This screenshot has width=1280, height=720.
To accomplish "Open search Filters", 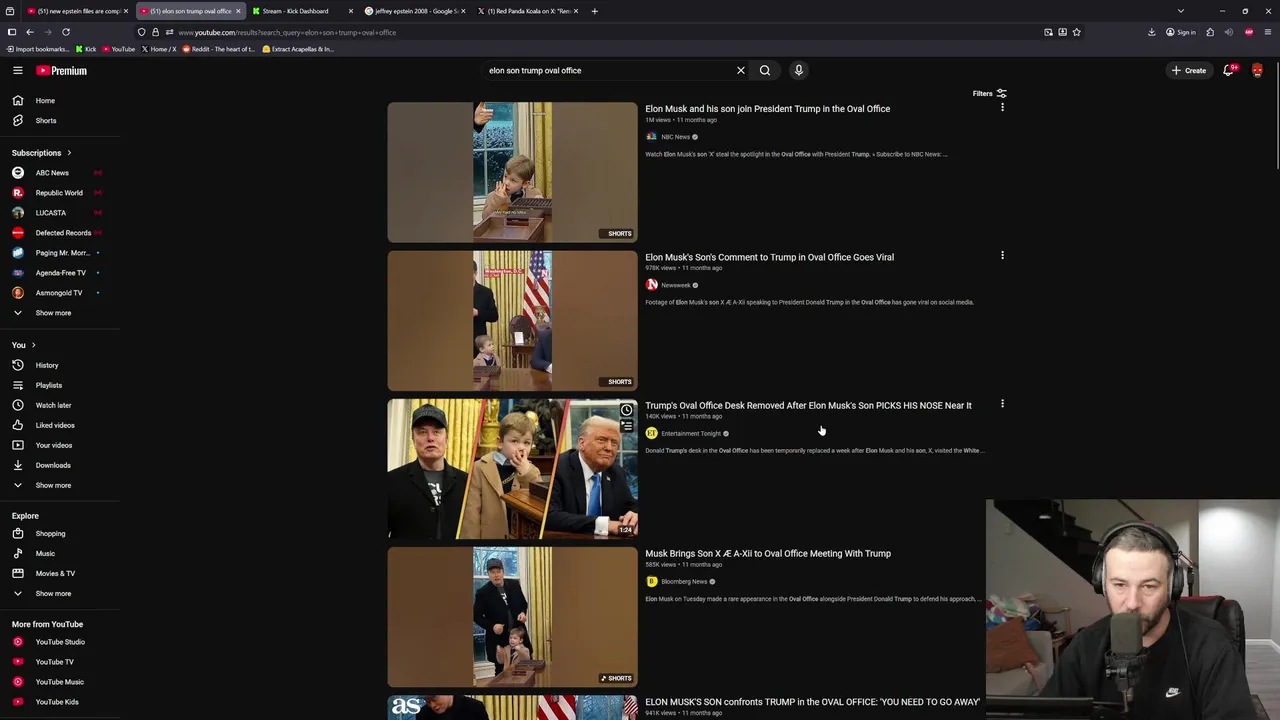I will 989,93.
